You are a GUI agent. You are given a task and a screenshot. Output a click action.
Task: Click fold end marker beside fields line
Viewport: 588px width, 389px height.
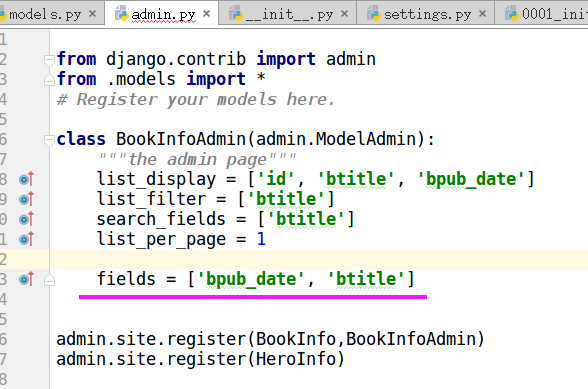point(49,280)
